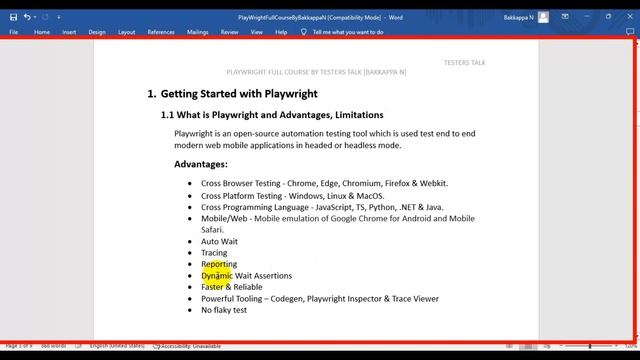640x360 pixels.
Task: Open Ribbon Display Options icon
Action: point(565,17)
